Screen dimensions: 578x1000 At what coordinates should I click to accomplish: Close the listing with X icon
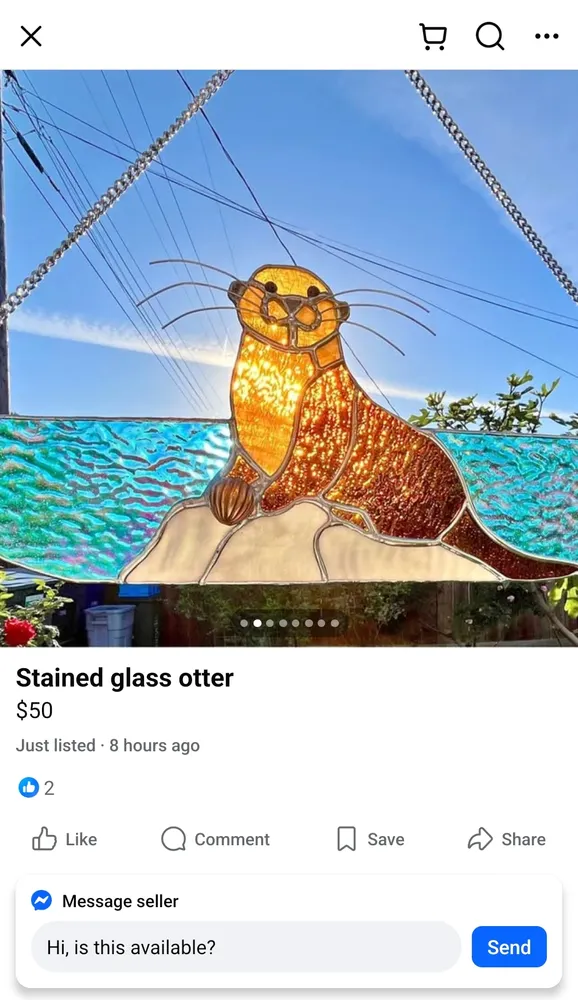tap(31, 36)
